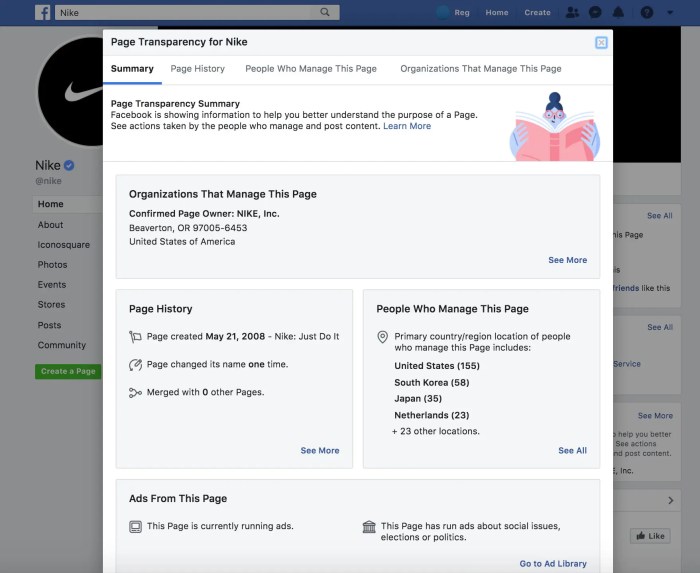Viewport: 700px width, 573px height.
Task: Close the Page Transparency dialog
Action: click(x=601, y=42)
